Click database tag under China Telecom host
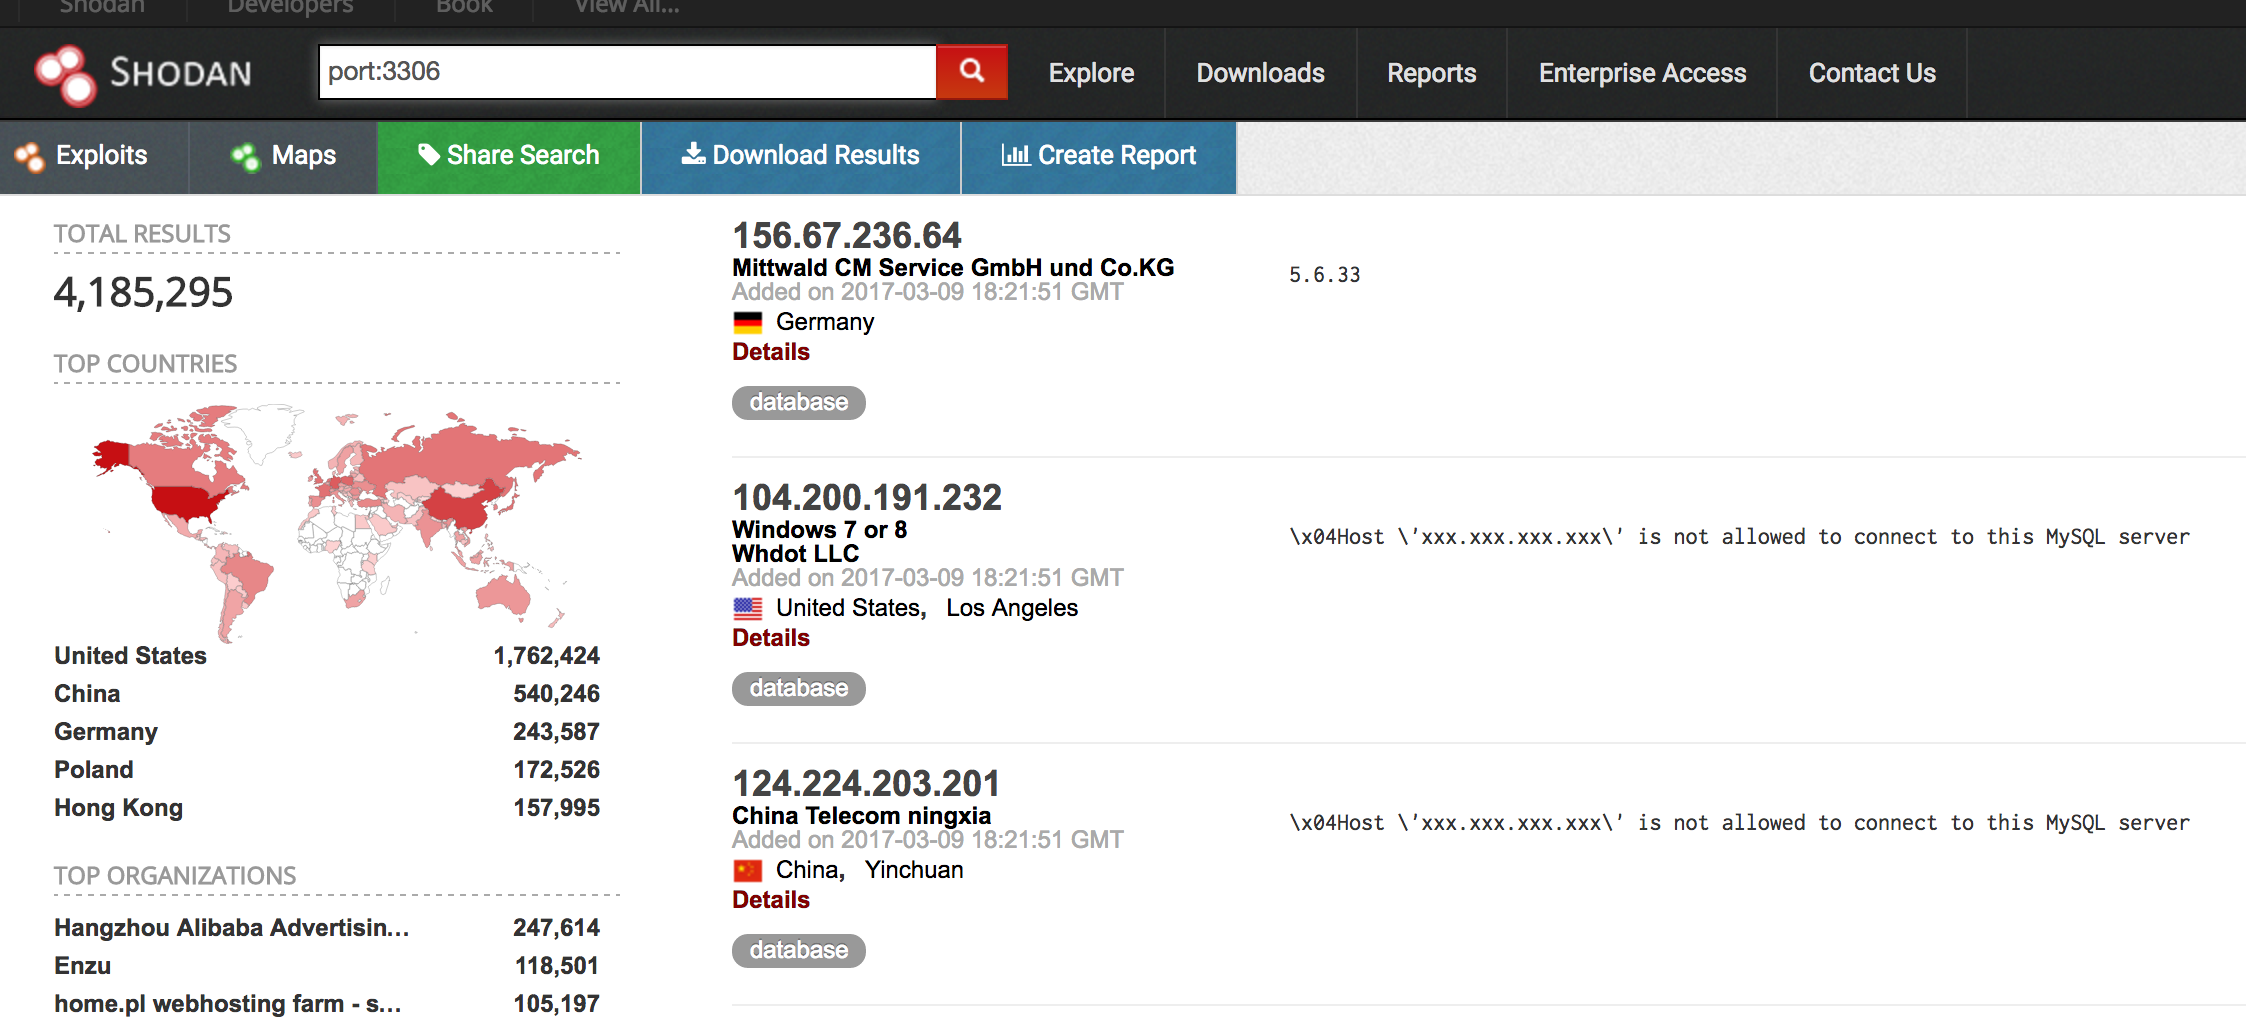2246x1020 pixels. click(798, 950)
